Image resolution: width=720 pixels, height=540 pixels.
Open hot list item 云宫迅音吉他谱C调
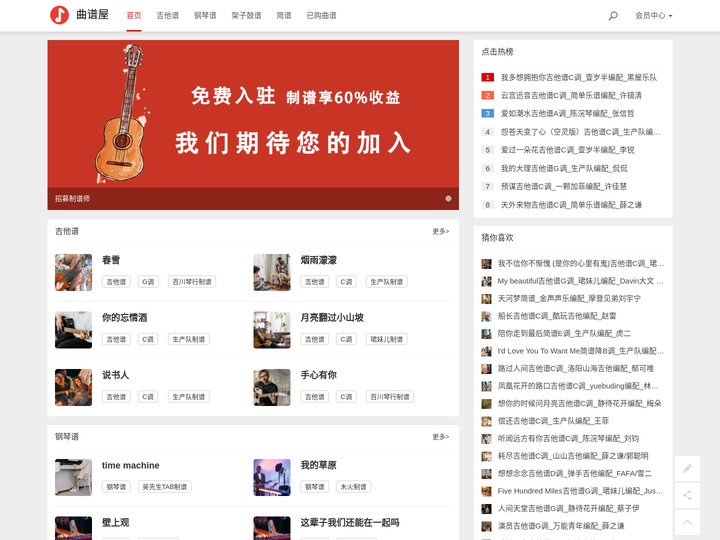pyautogui.click(x=571, y=95)
